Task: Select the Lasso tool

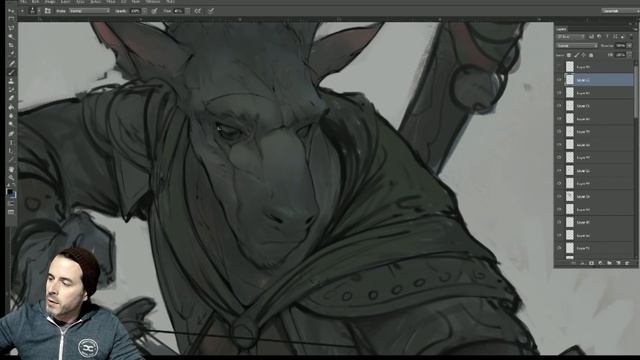Action: coord(11,28)
